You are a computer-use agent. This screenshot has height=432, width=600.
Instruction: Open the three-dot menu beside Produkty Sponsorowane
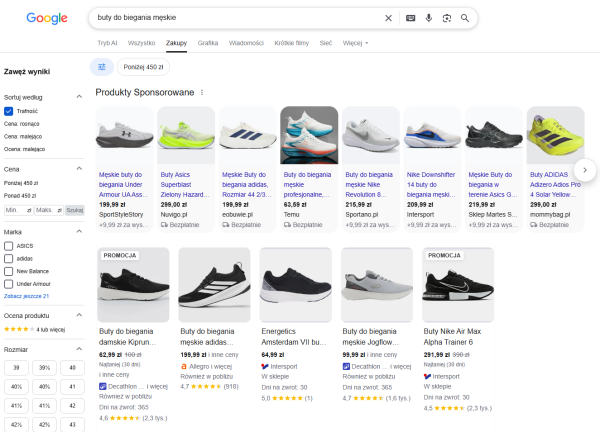click(x=202, y=93)
